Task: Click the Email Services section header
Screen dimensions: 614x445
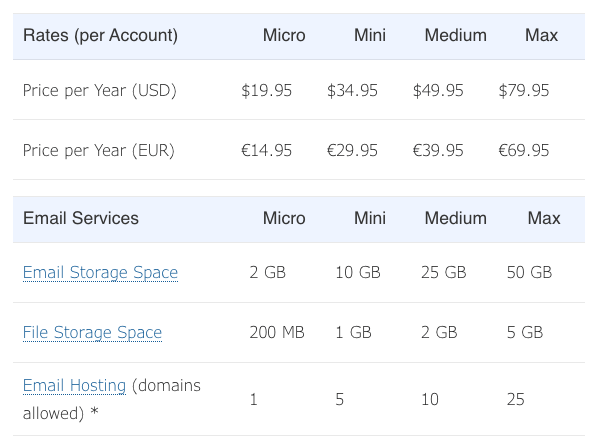Action: click(x=81, y=218)
